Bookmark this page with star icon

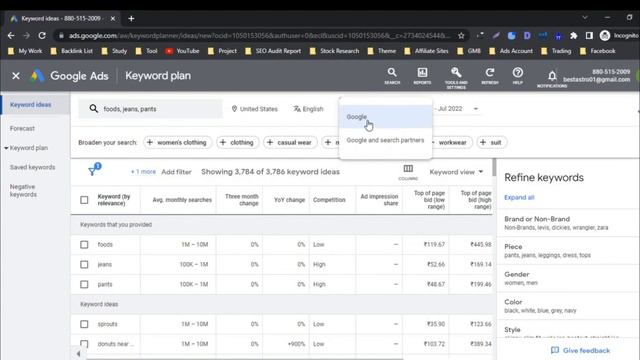[x=461, y=36]
